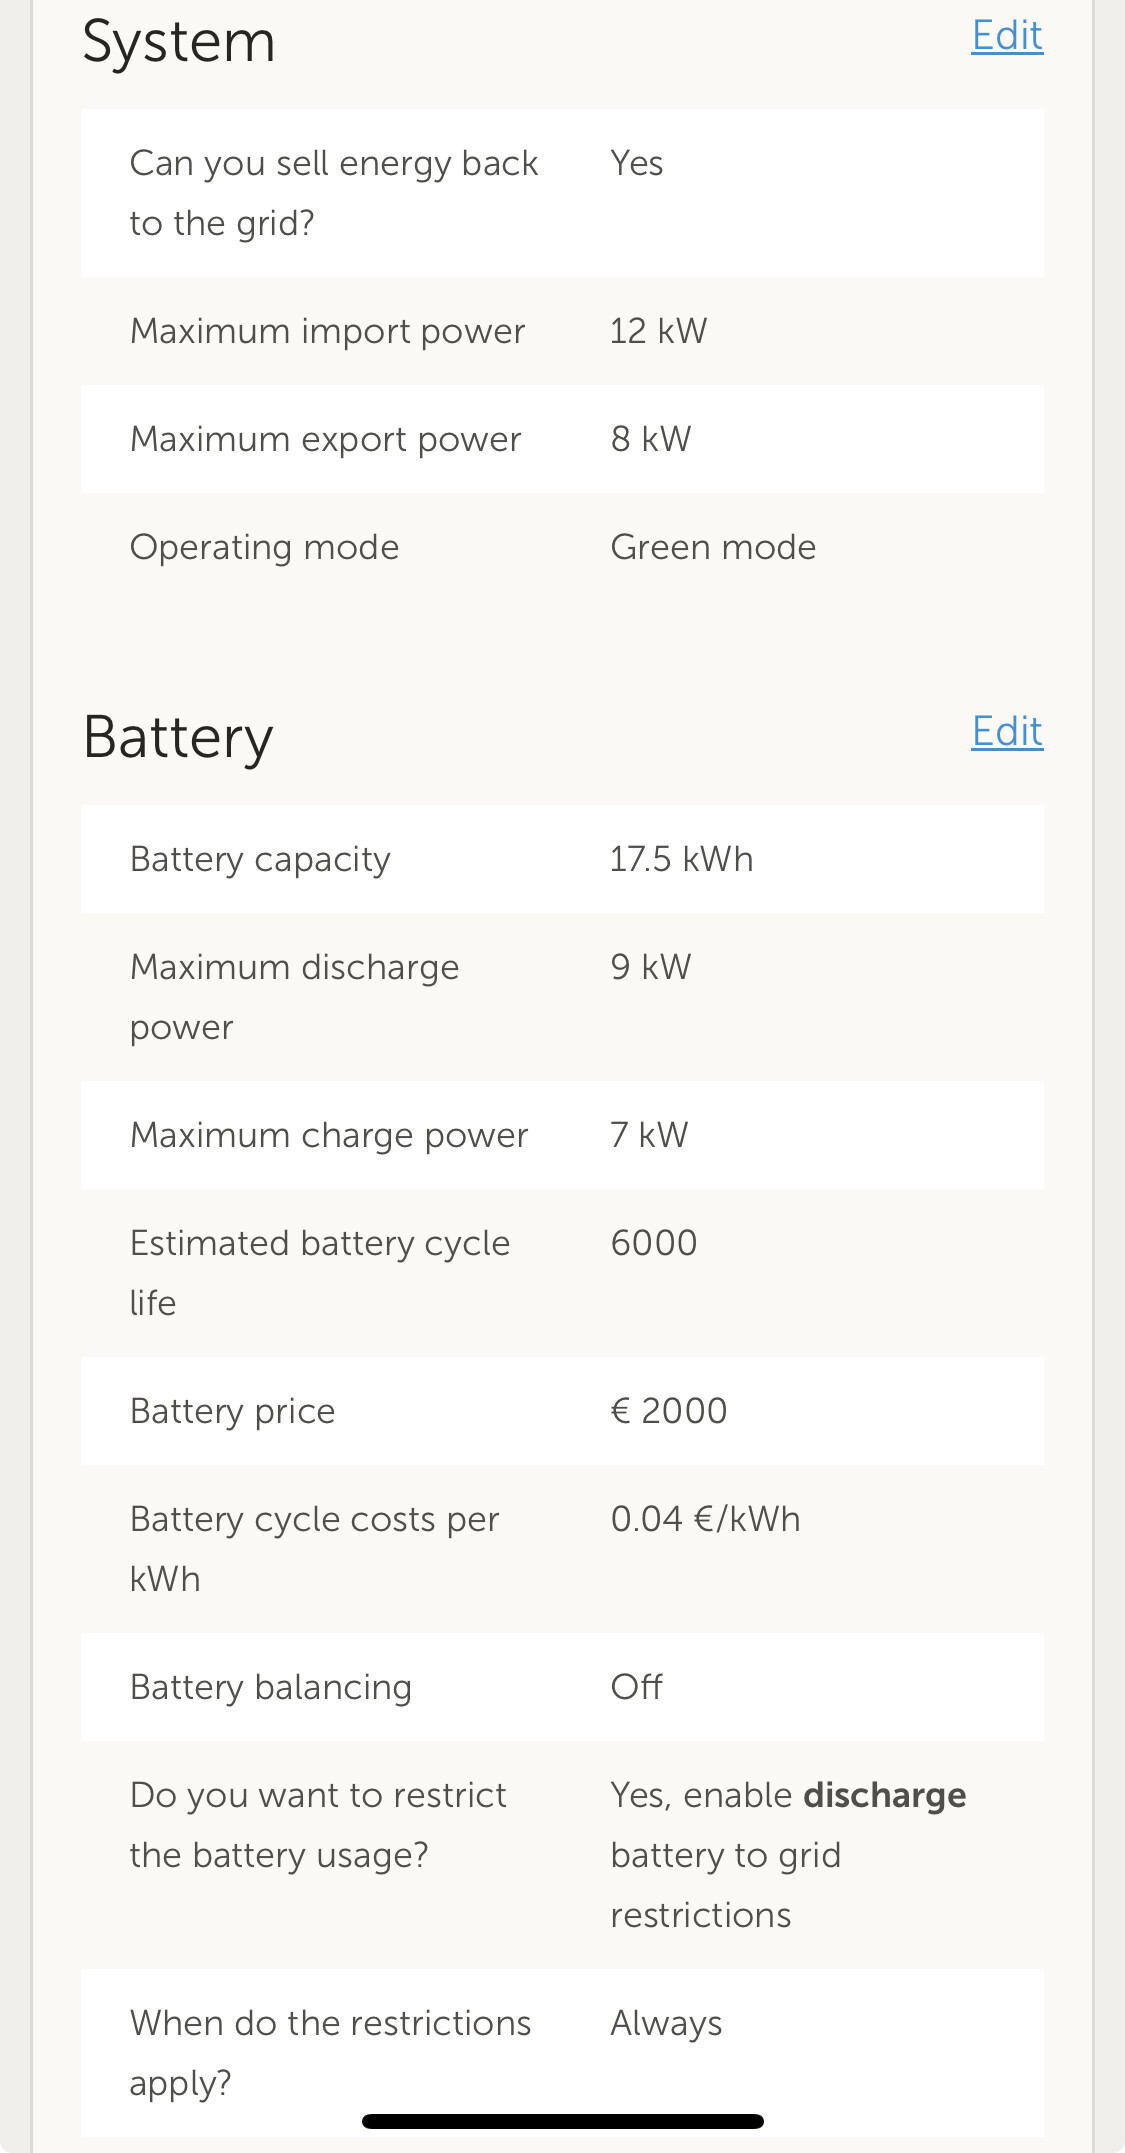
Task: Tap the Maximum import power row
Action: [562, 331]
